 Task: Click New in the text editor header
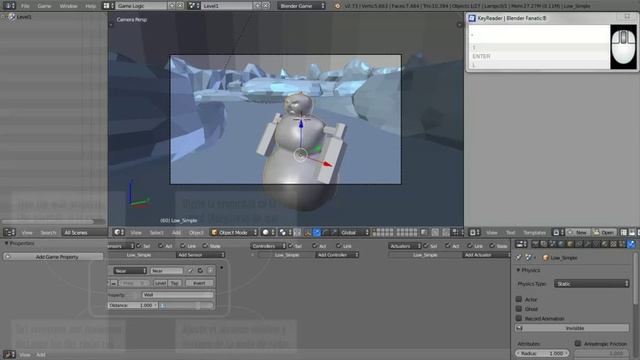point(578,232)
